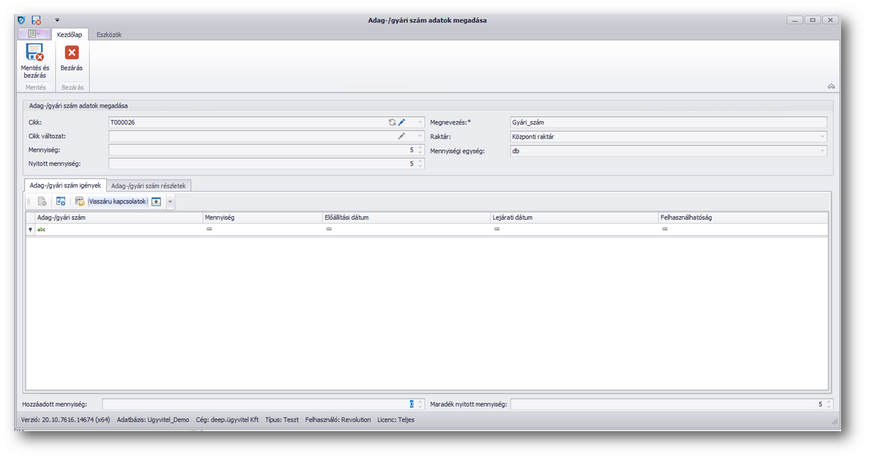
Task: Click the Mentés és bezárás ribbon icon
Action: [x=34, y=52]
